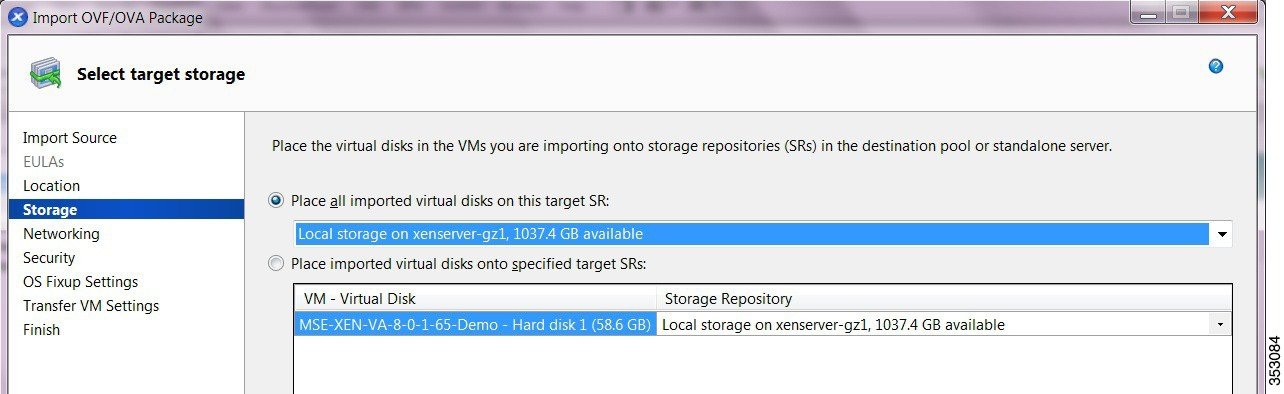Open the target SR dropdown arrow

tap(1222, 234)
